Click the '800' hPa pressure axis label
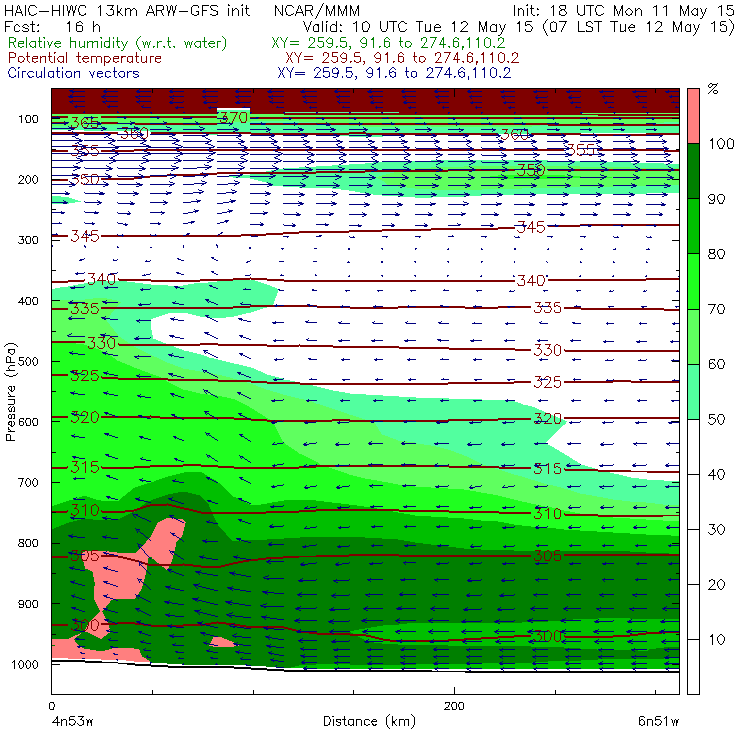Screen dimensions: 740x740 28,543
